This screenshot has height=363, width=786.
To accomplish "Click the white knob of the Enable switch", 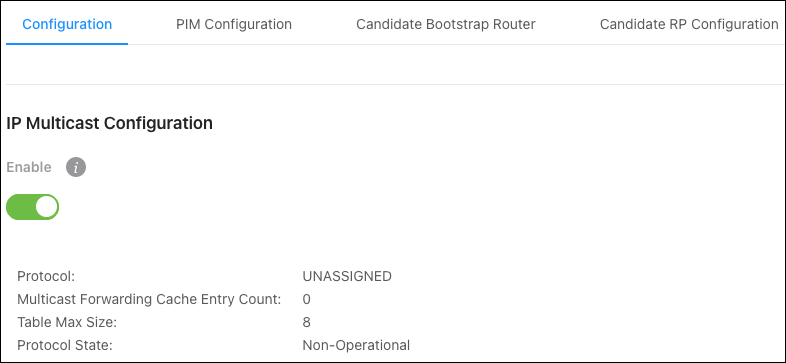I will click(x=46, y=207).
